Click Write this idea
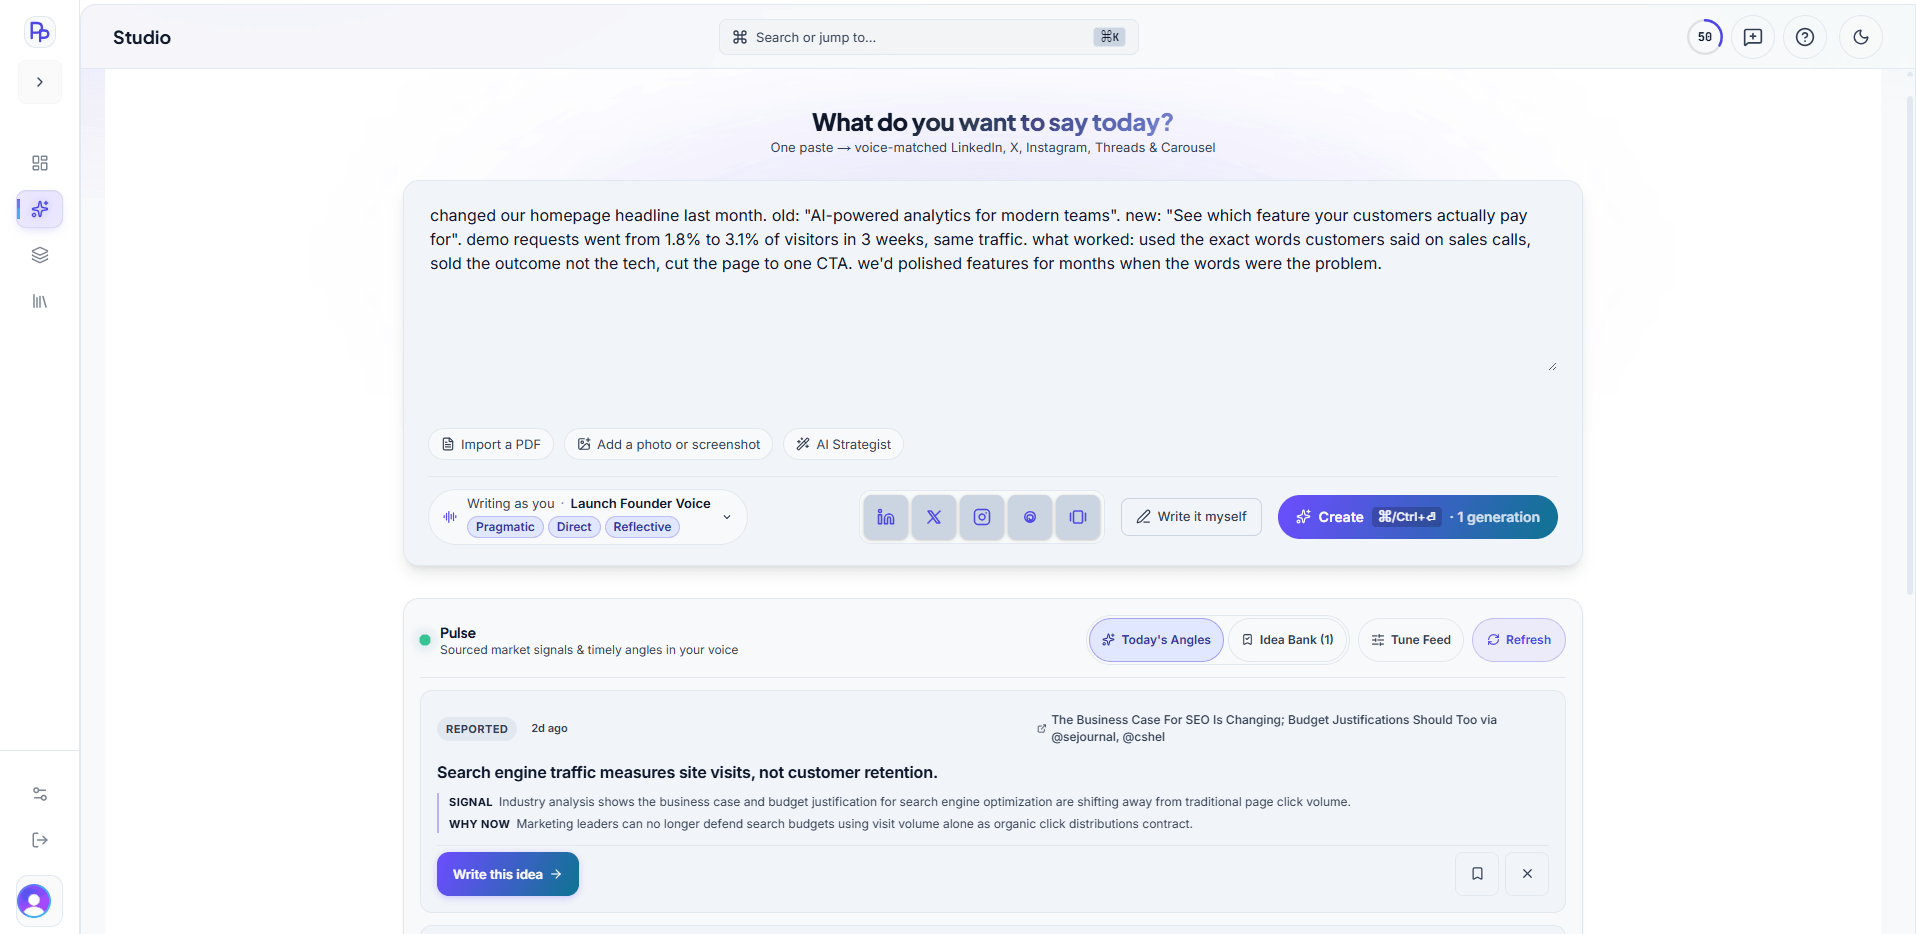Image resolution: width=1916 pixels, height=934 pixels. pos(508,874)
